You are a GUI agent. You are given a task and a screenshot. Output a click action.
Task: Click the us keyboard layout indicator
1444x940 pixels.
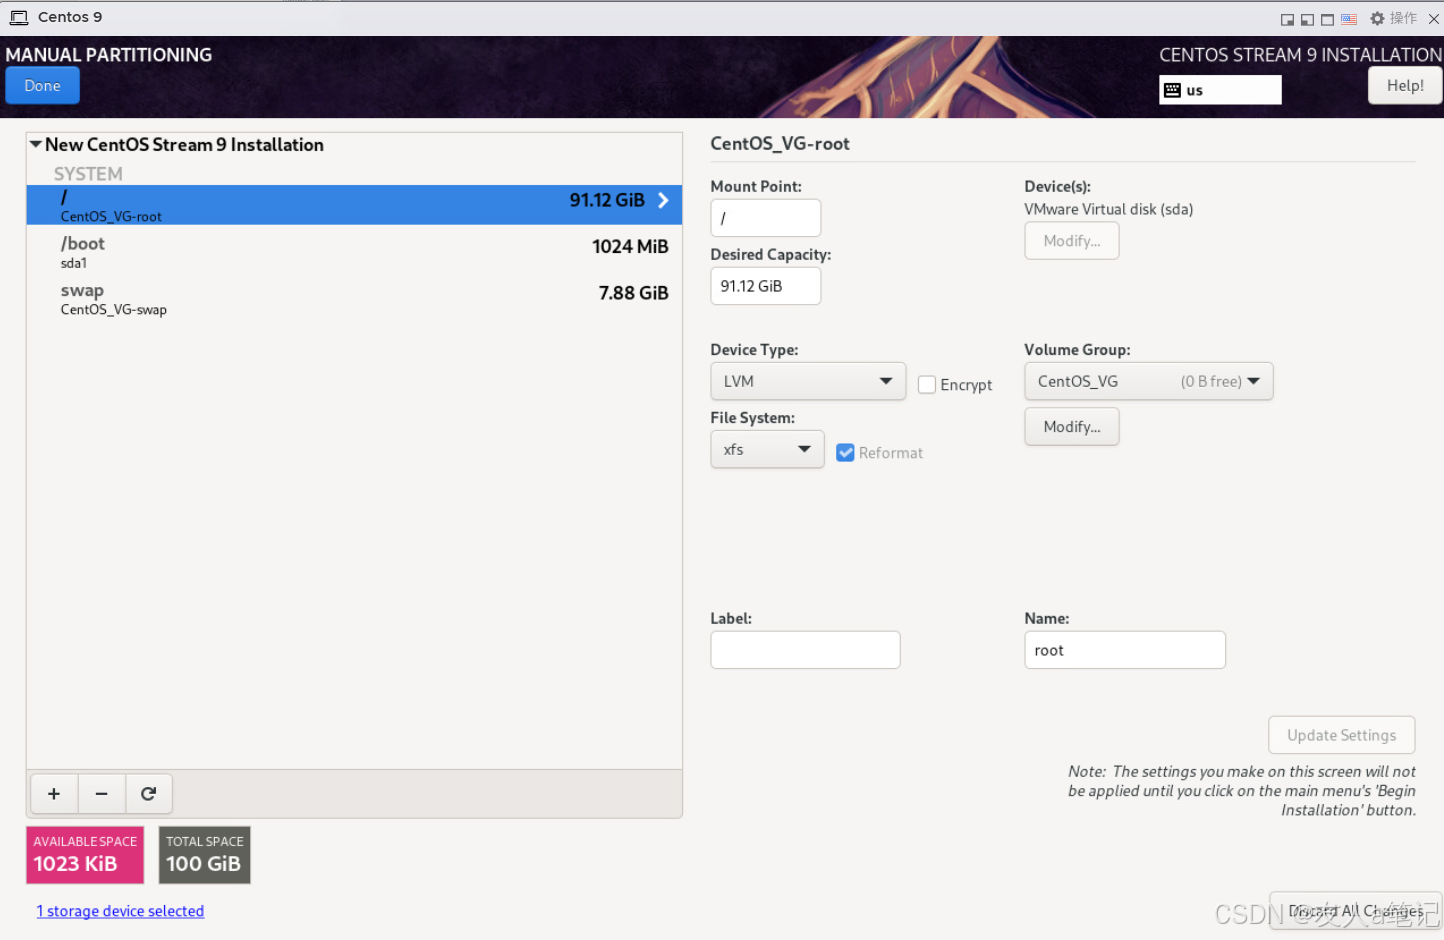pyautogui.click(x=1220, y=90)
